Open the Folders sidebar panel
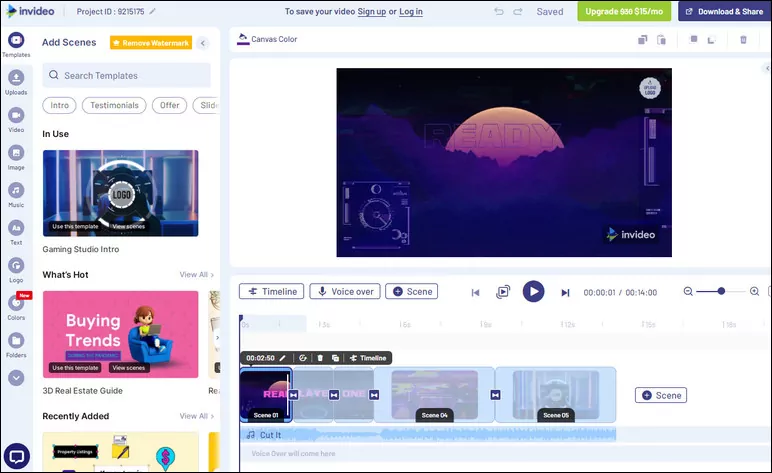Image resolution: width=772 pixels, height=473 pixels. point(16,345)
